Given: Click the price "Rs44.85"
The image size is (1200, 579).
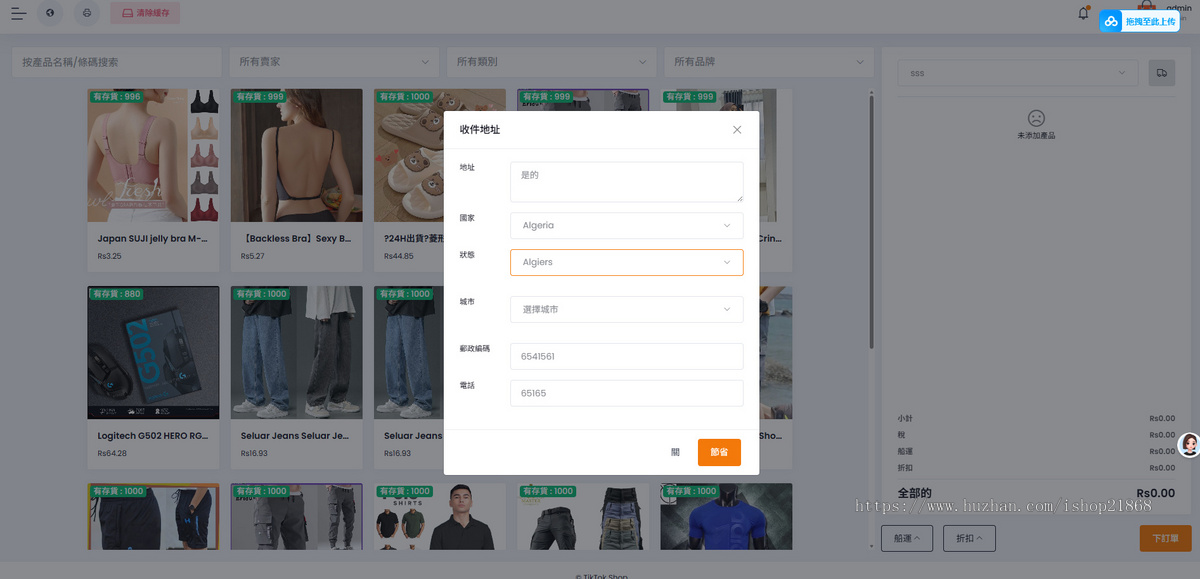Looking at the screenshot, I should (399, 257).
